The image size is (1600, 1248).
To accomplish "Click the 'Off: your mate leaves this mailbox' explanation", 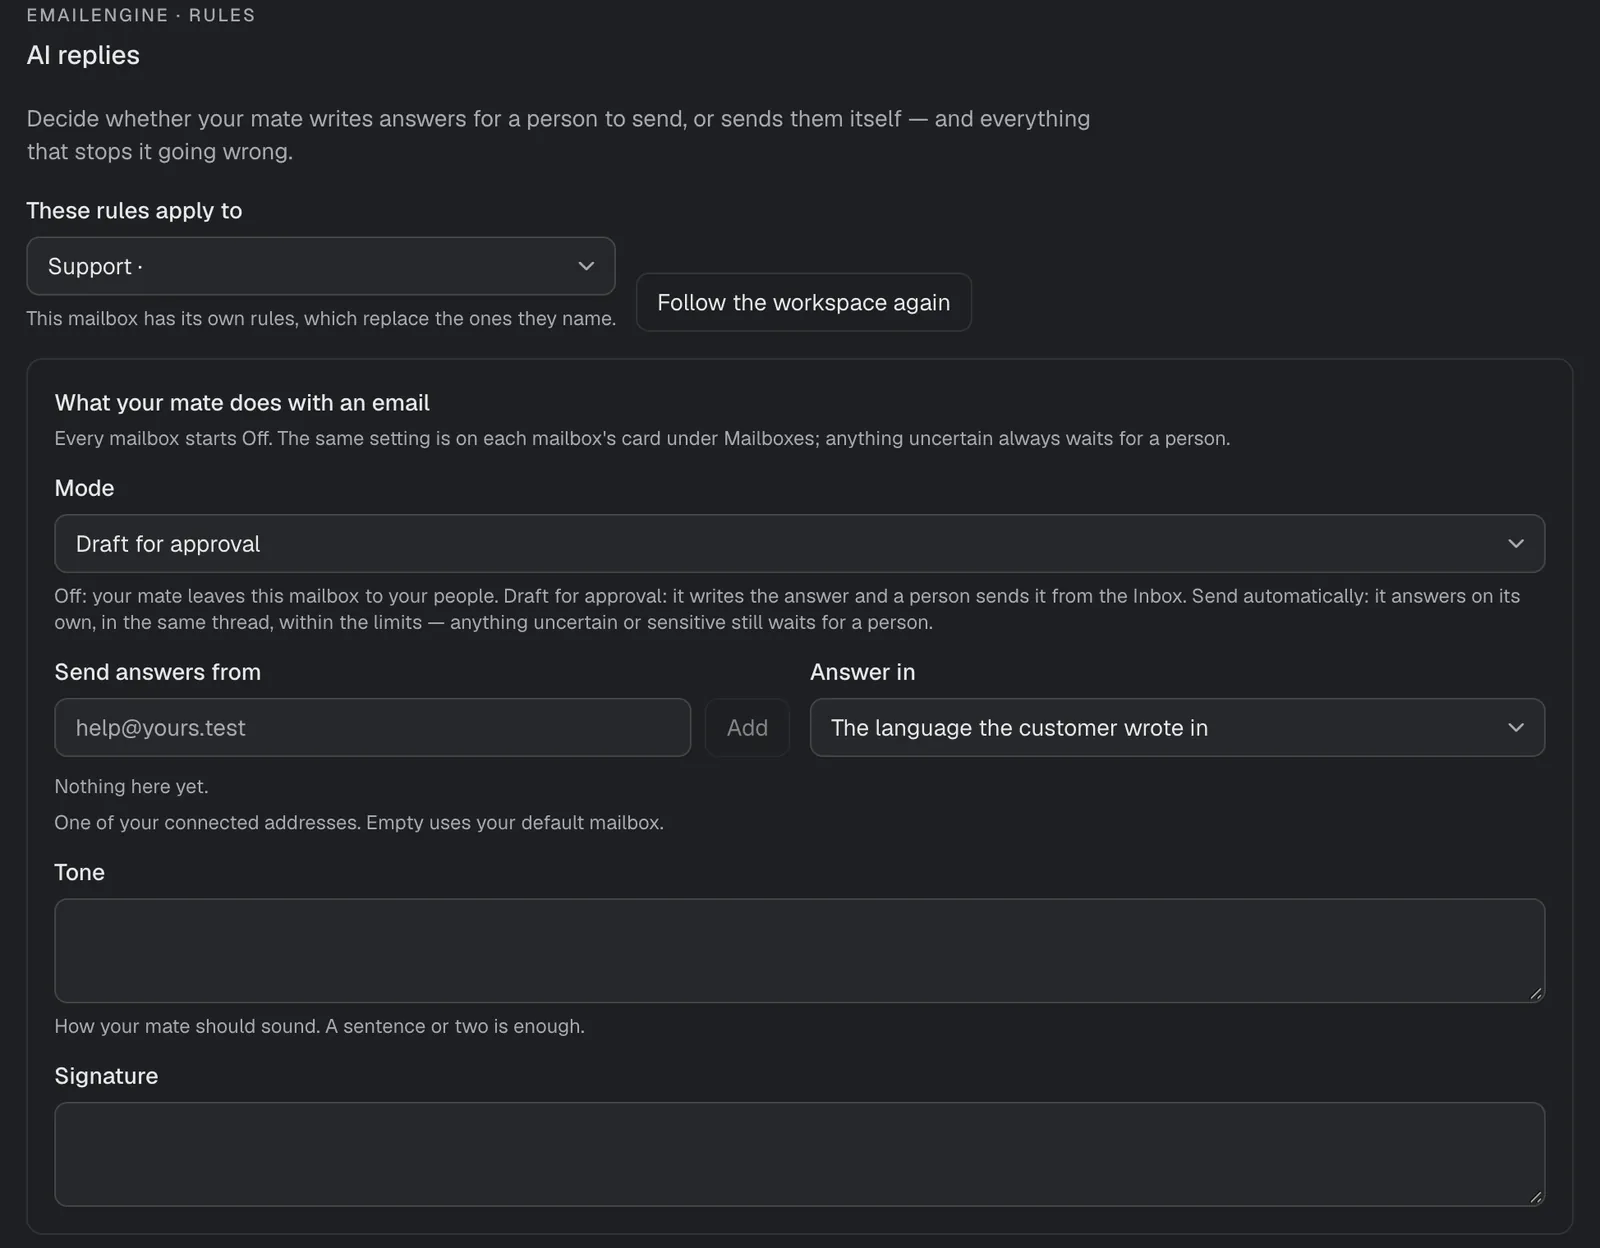I will (x=787, y=609).
